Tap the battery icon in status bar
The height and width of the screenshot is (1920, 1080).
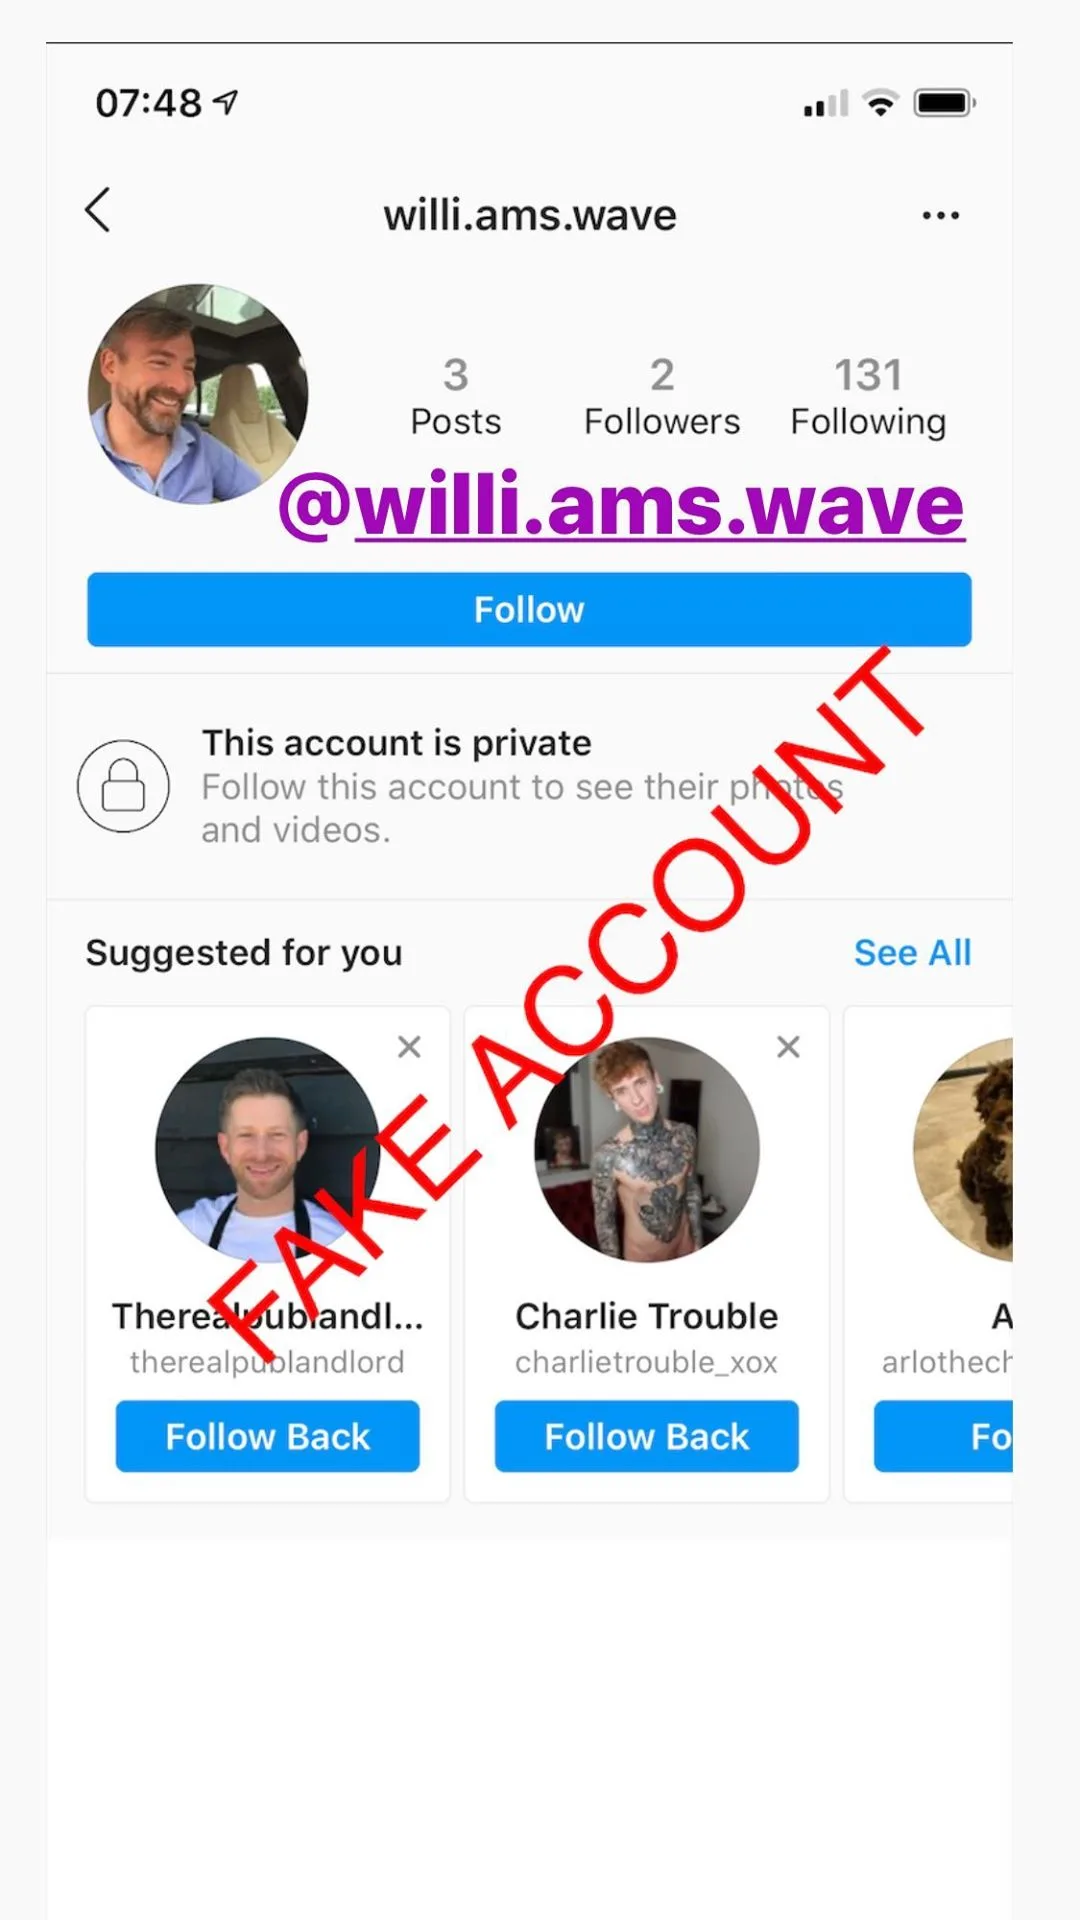pos(945,103)
